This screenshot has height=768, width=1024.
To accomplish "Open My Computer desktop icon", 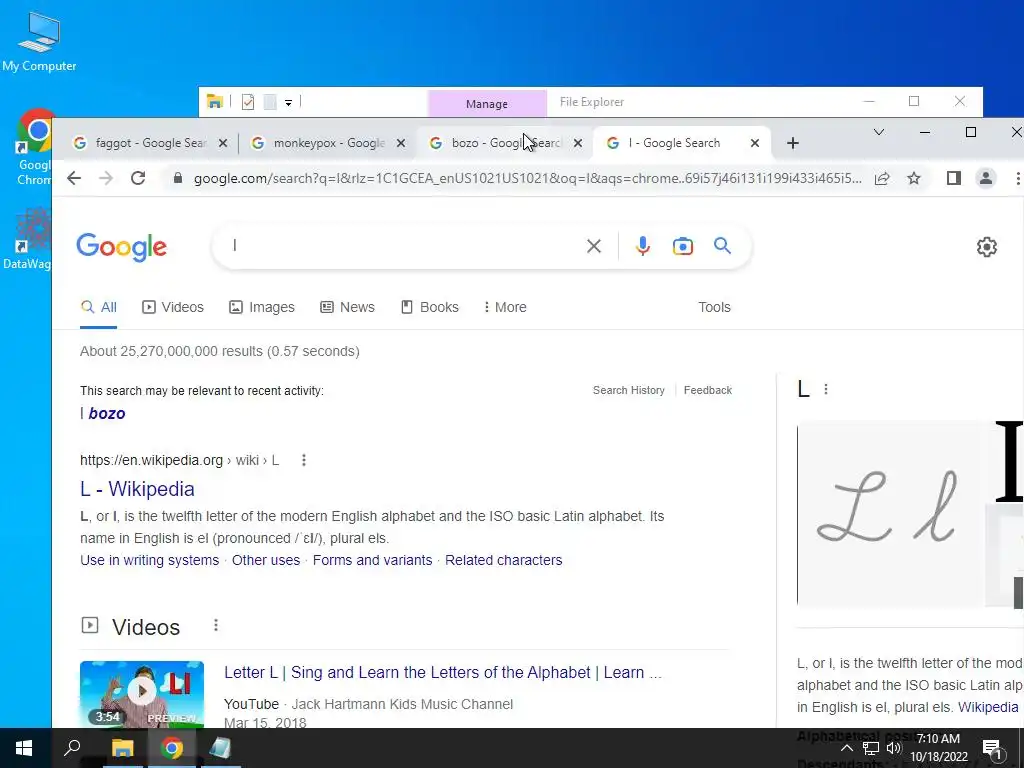I will click(x=39, y=42).
